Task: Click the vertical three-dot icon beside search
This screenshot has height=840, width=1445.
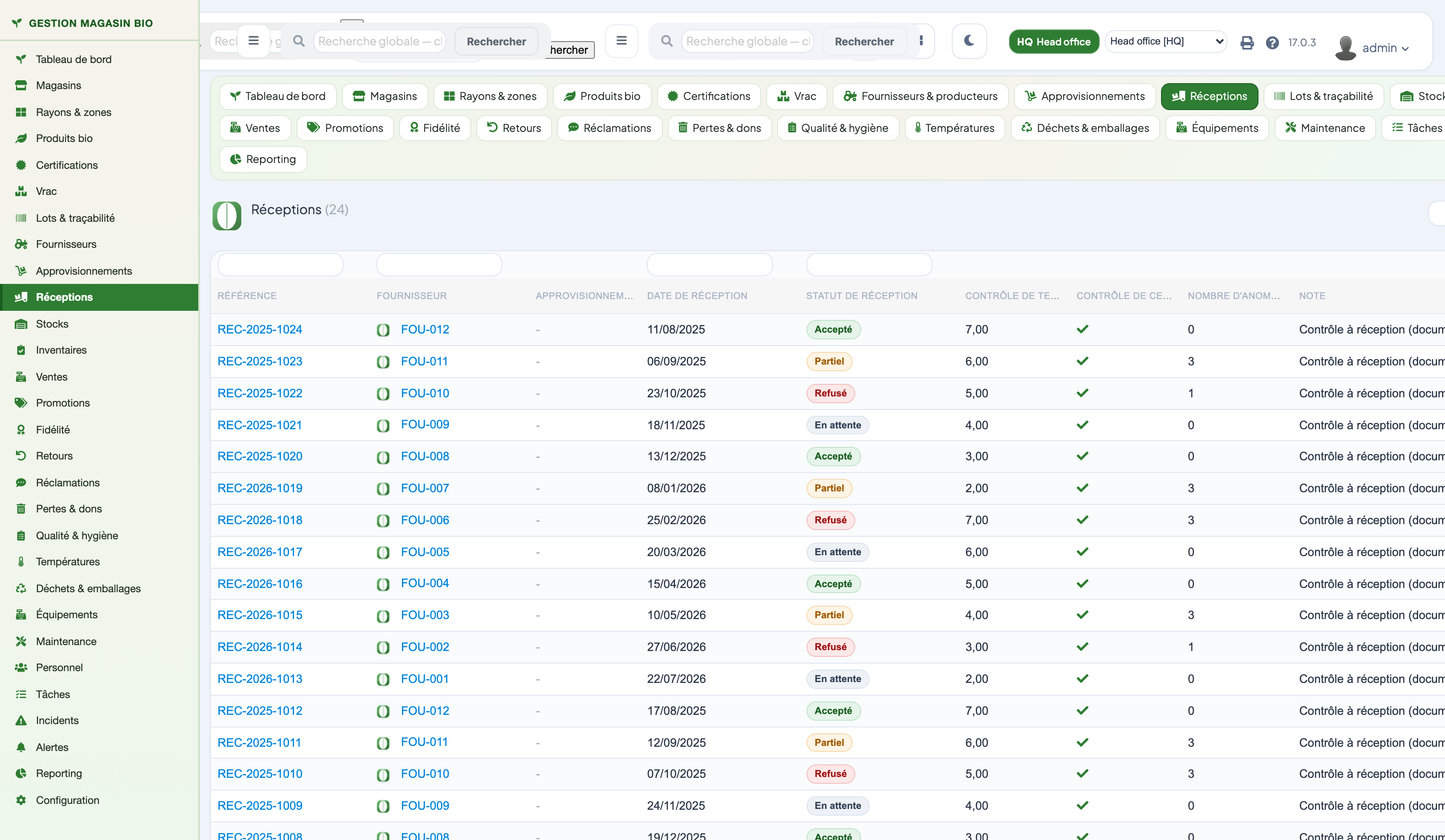Action: 920,41
